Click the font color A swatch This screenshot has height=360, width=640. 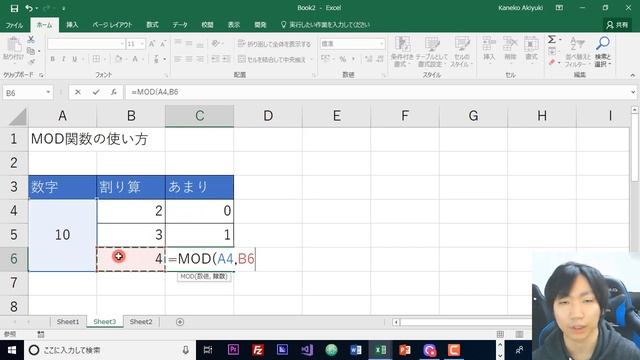(x=135, y=60)
